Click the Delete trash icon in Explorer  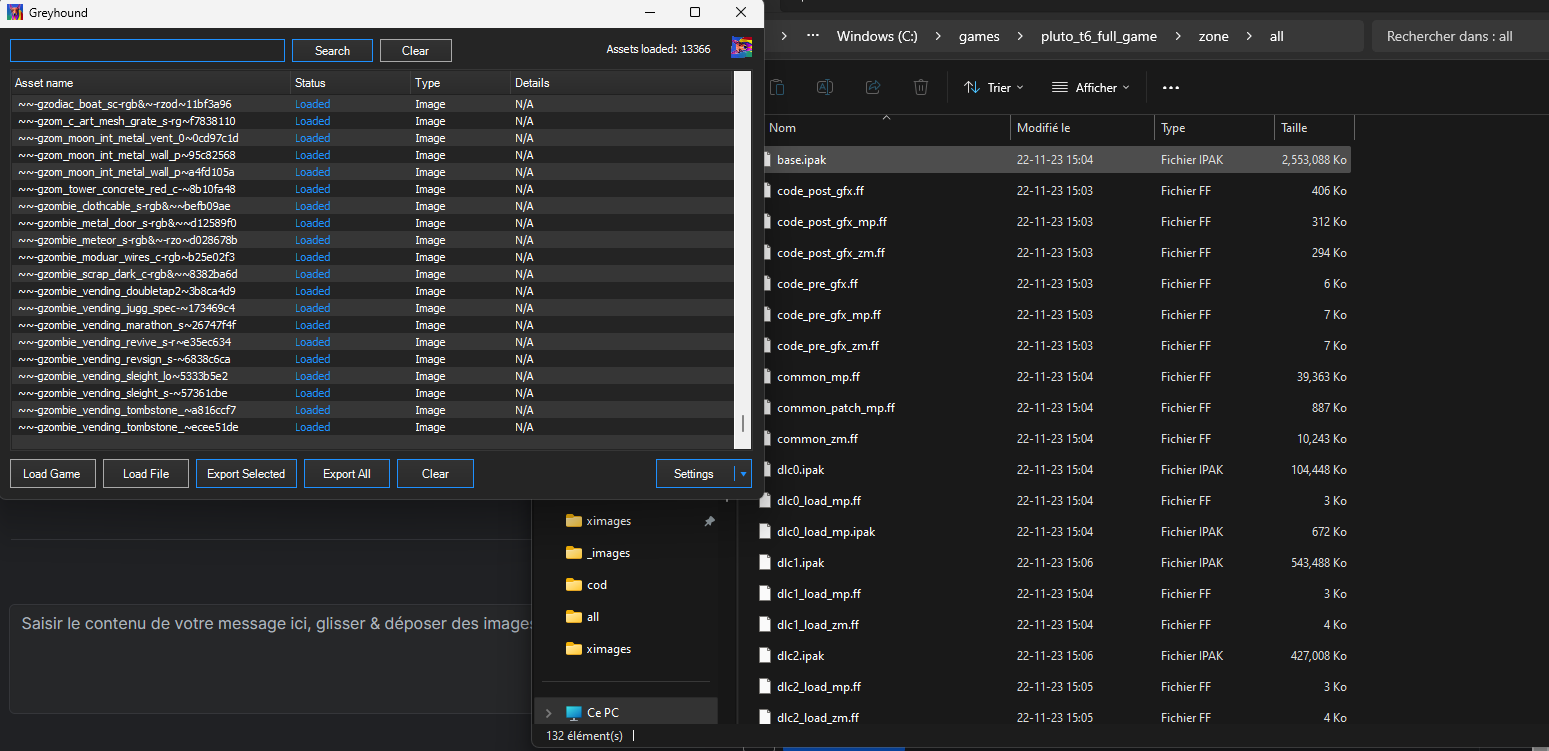pos(921,87)
